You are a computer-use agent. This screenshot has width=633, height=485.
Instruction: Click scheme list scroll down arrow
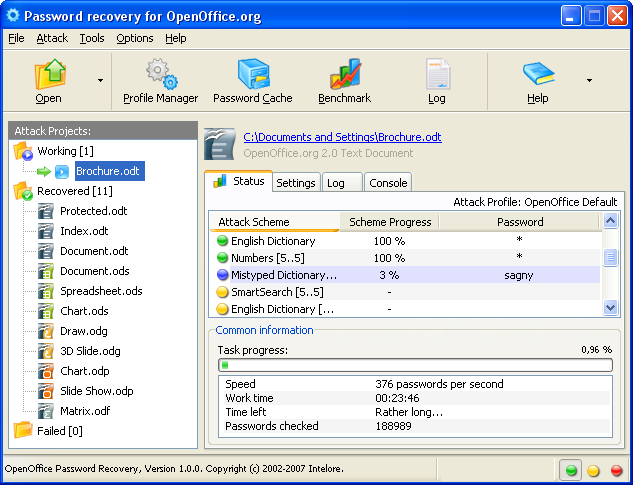[x=610, y=308]
